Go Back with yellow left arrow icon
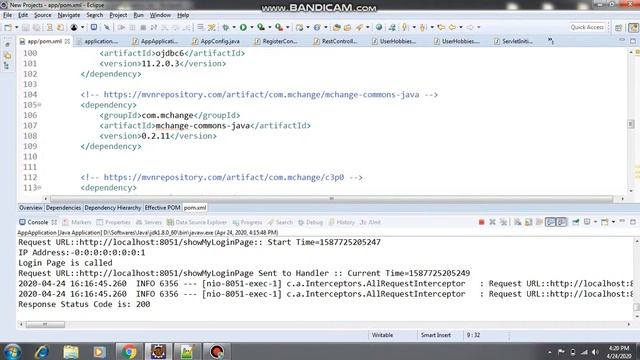 tap(452, 27)
